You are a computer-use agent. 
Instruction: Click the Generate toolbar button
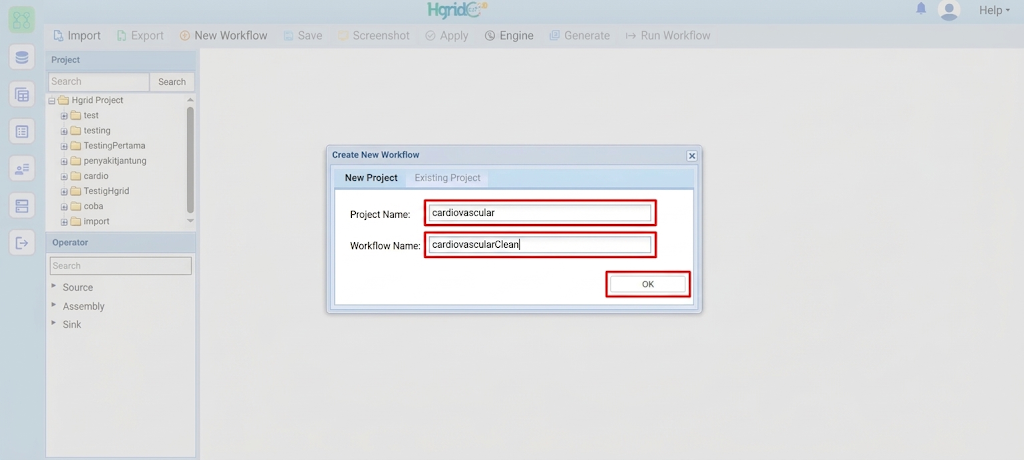(579, 35)
